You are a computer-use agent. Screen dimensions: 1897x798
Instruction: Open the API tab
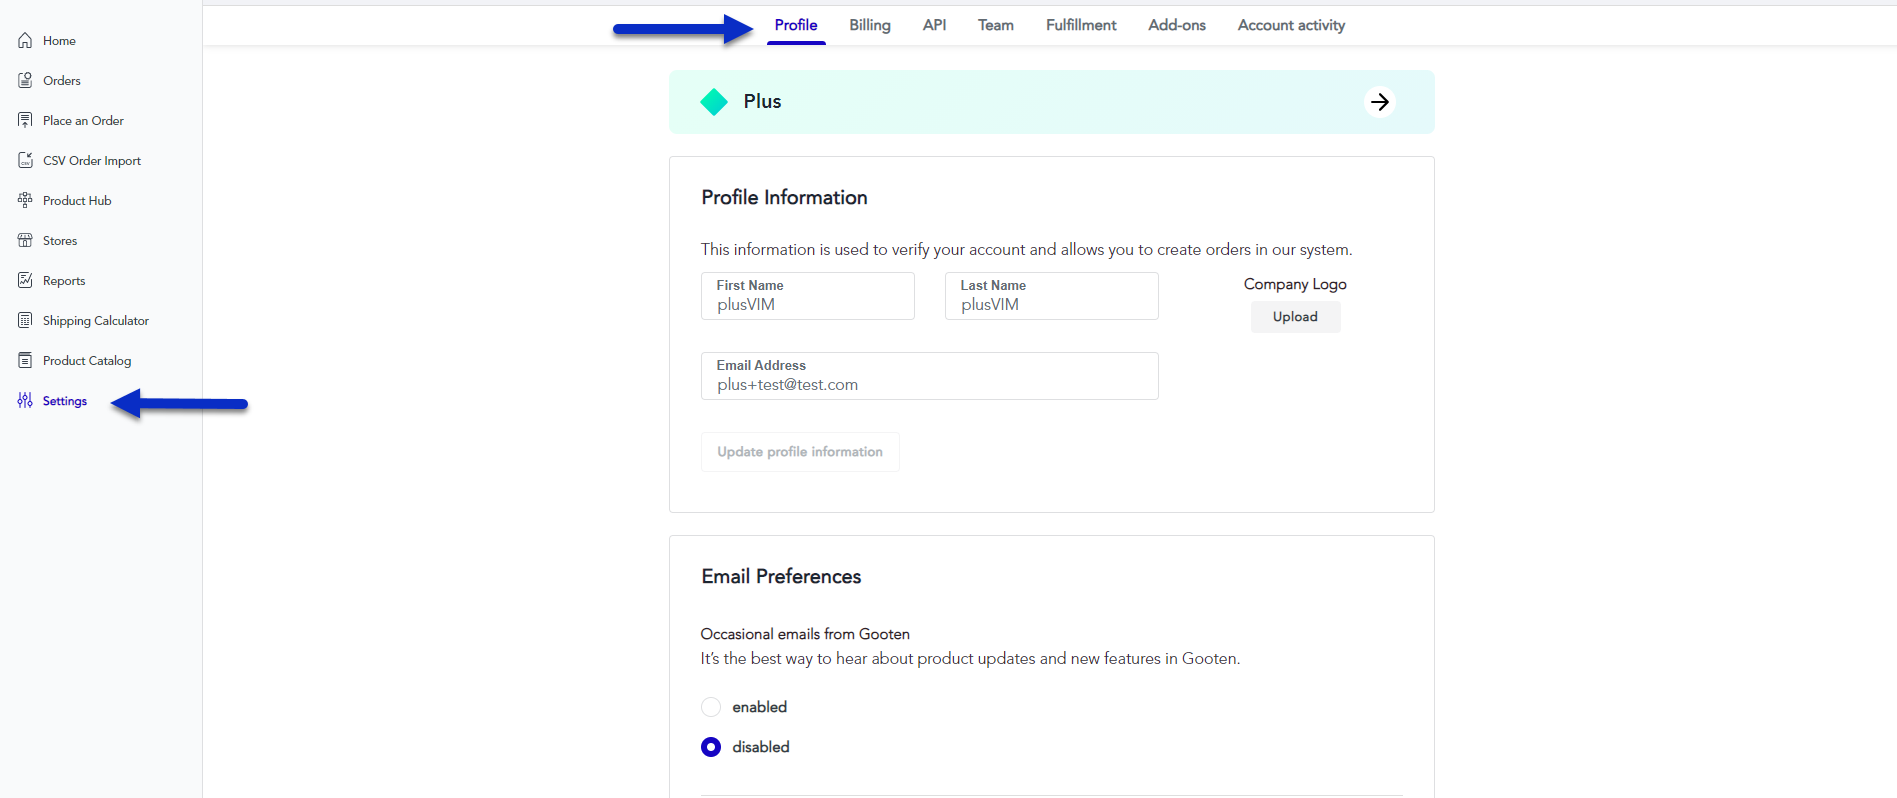pos(934,25)
